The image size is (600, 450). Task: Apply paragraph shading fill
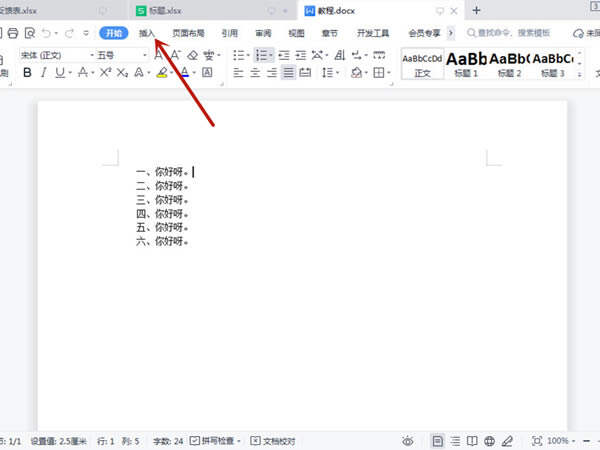coord(356,72)
